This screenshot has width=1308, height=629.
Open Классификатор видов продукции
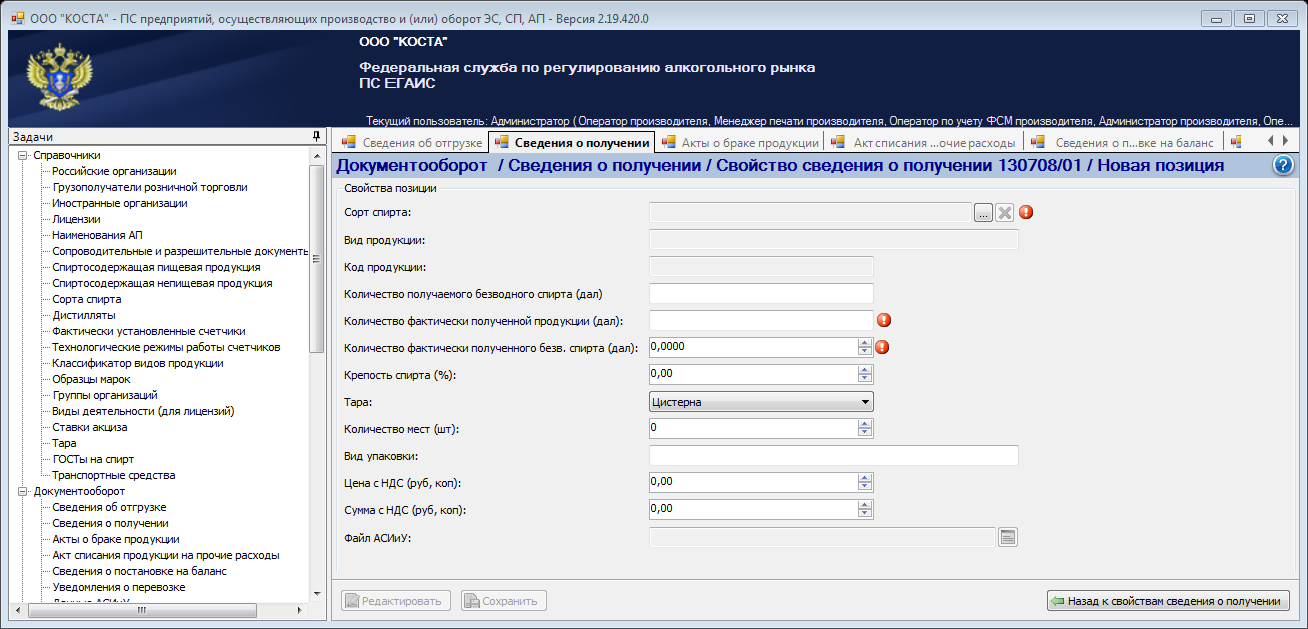(138, 363)
